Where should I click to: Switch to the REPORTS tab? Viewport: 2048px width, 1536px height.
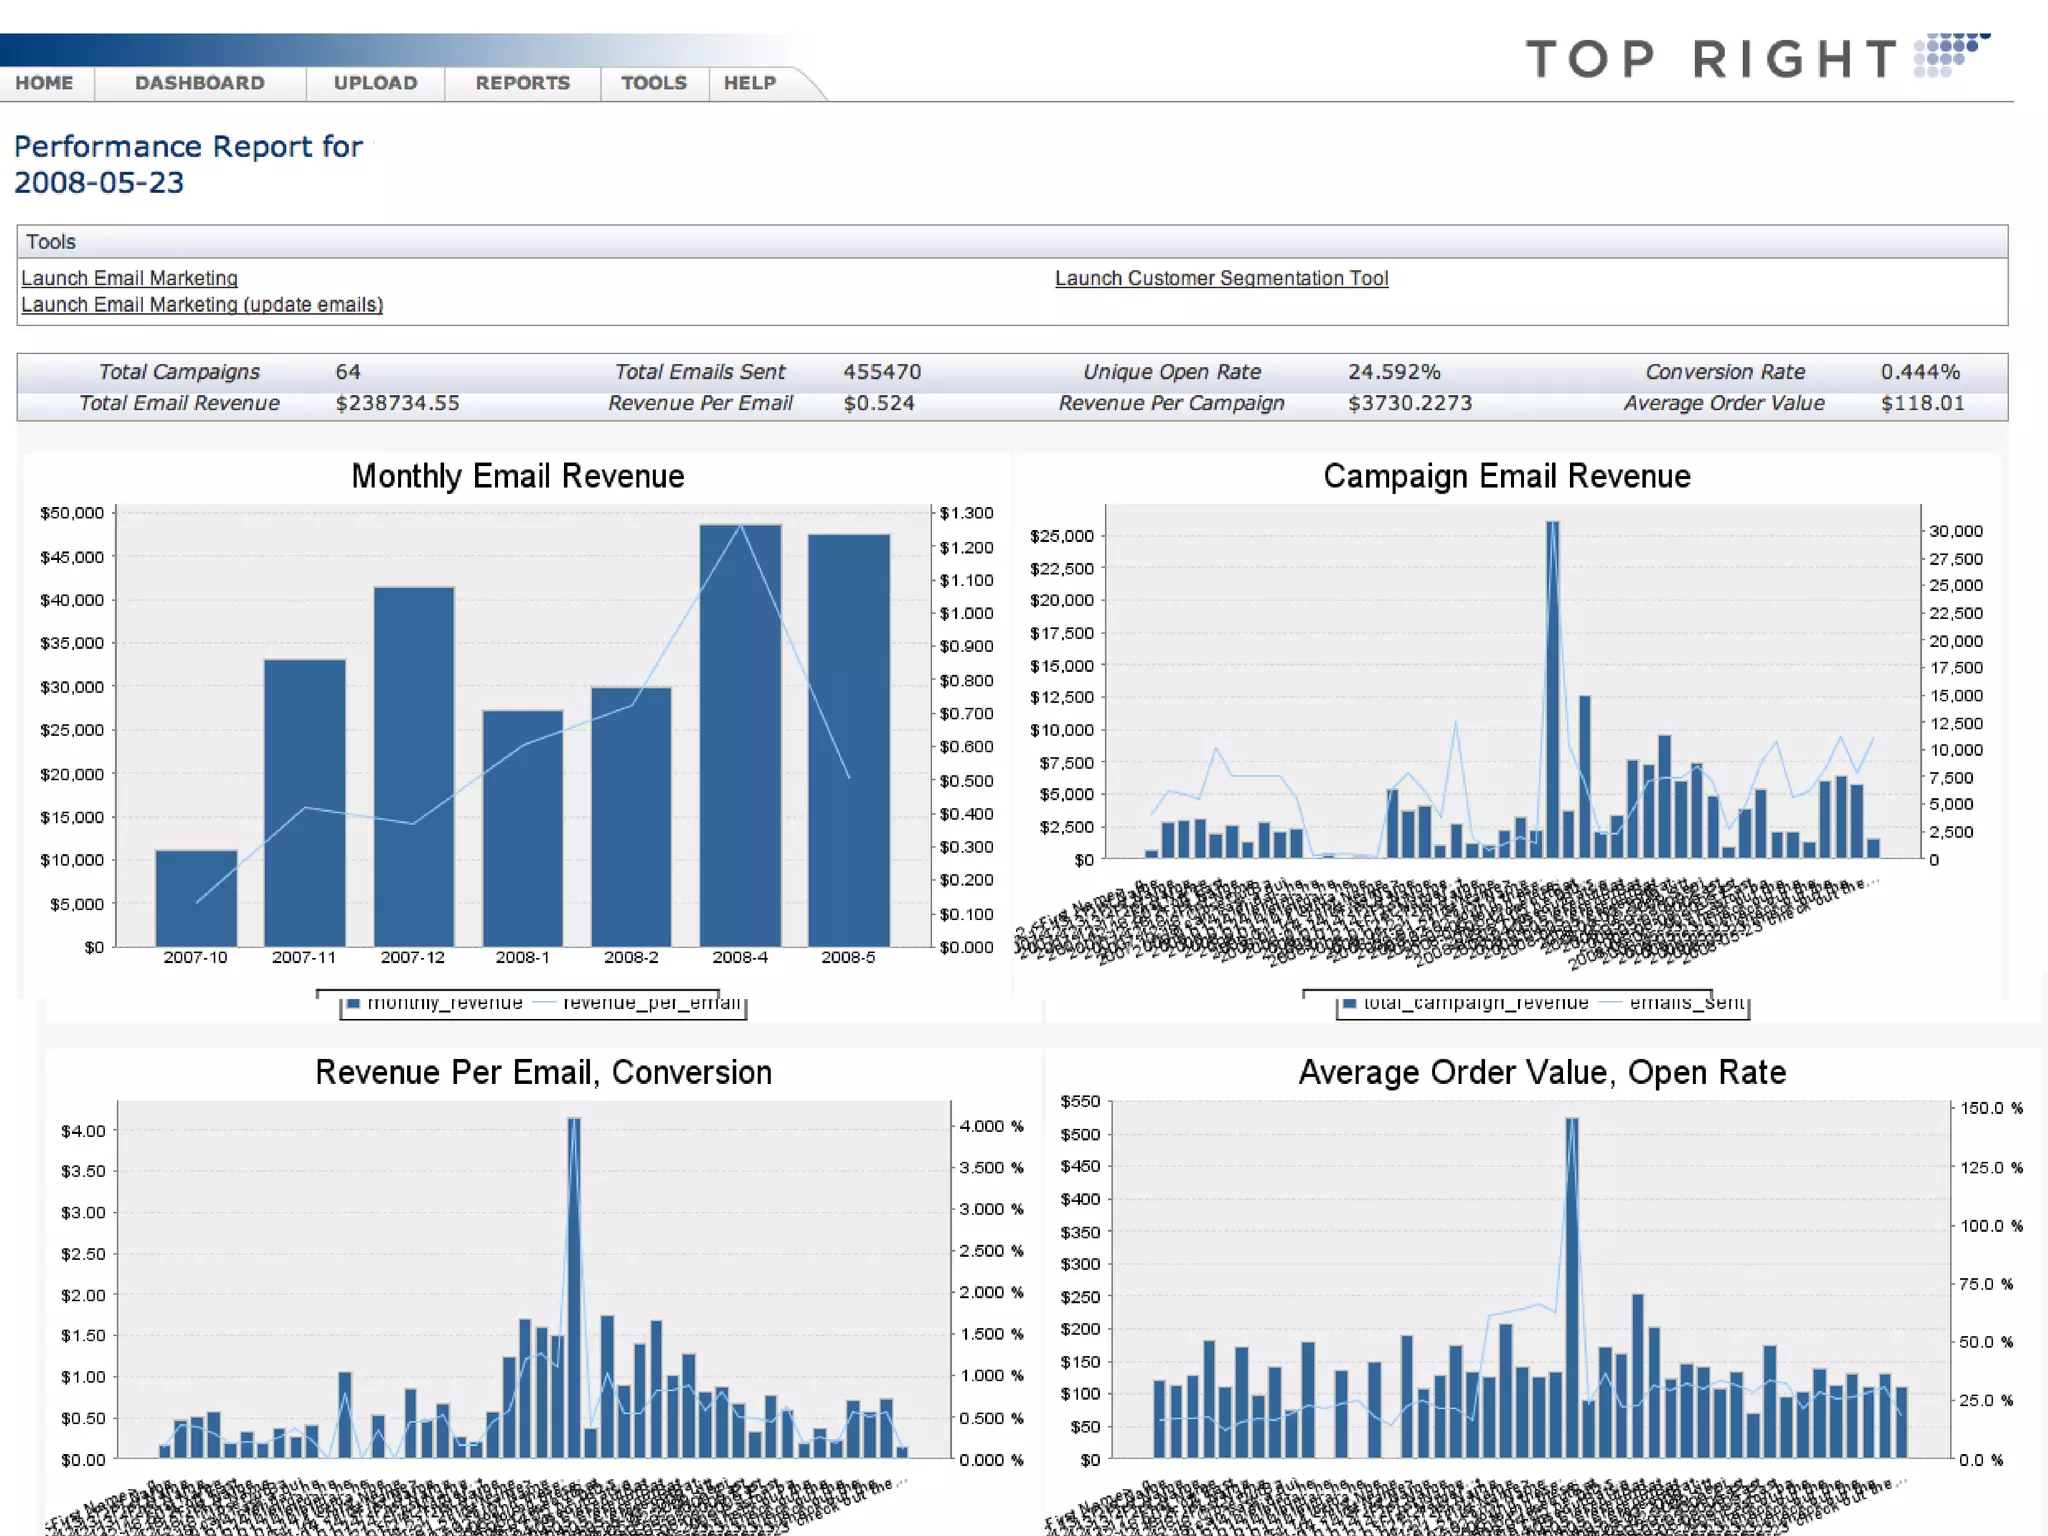[x=522, y=83]
